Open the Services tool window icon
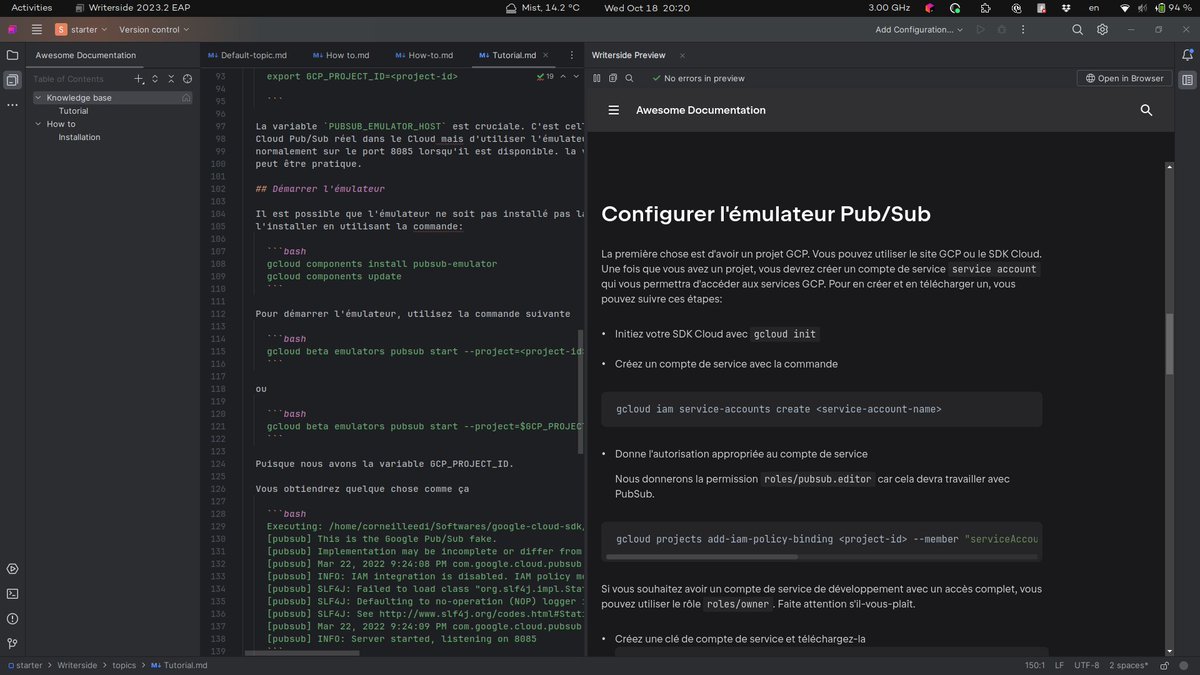 [x=12, y=569]
